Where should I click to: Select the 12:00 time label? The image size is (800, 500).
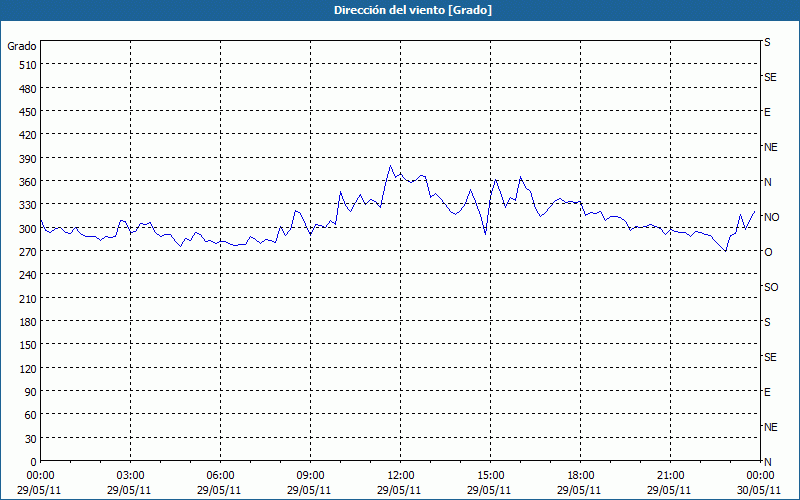[x=401, y=476]
